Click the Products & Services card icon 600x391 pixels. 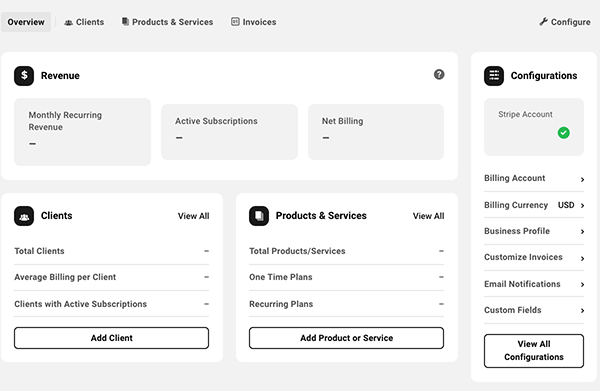(259, 216)
